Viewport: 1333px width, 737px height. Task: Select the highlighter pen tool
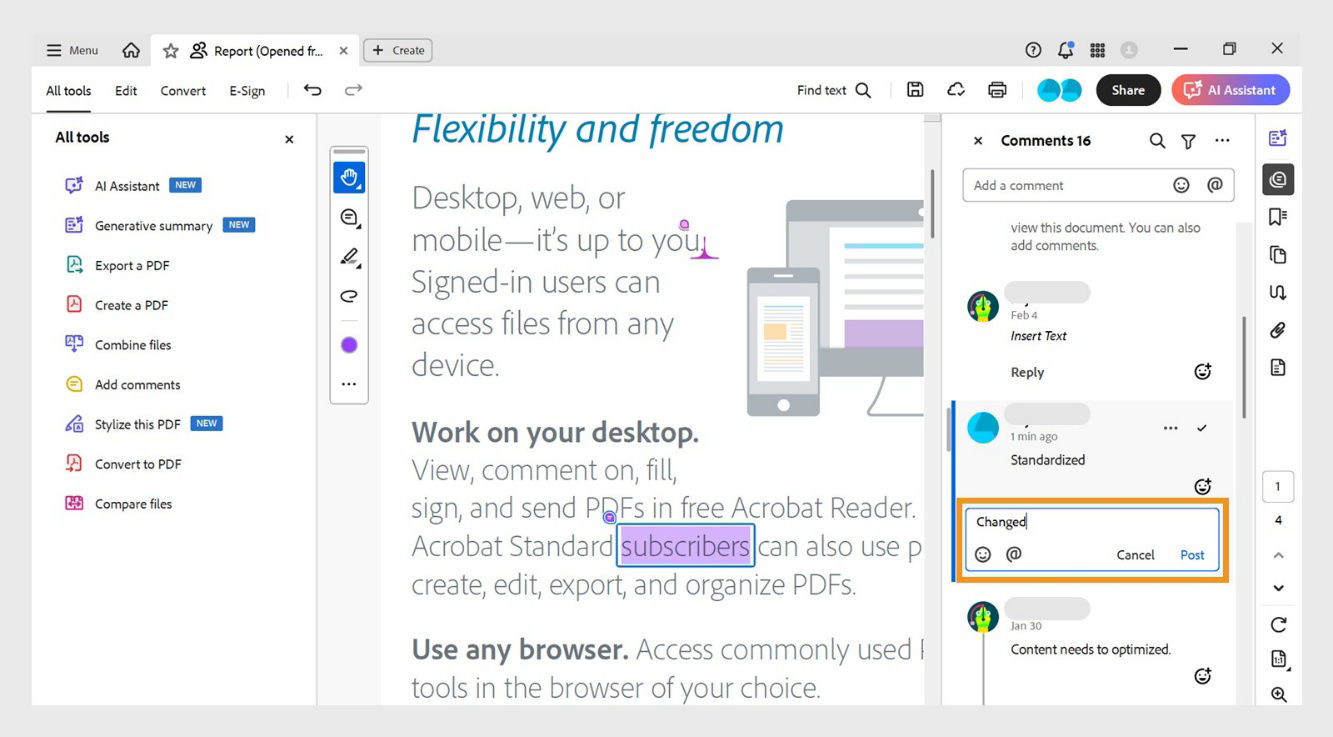(349, 258)
